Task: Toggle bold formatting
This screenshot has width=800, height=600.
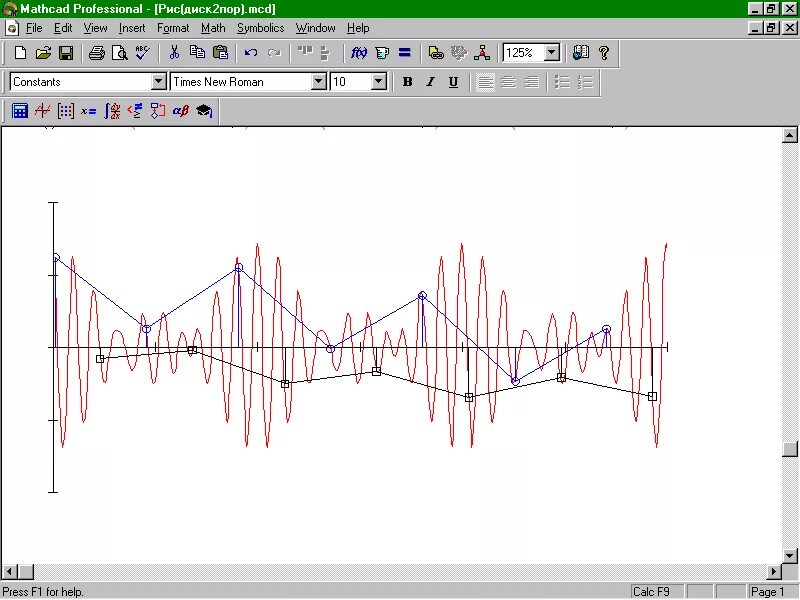Action: pos(407,82)
